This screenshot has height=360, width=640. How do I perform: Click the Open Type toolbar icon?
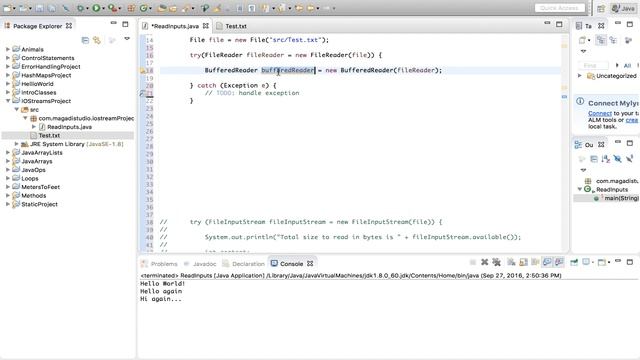point(162,8)
